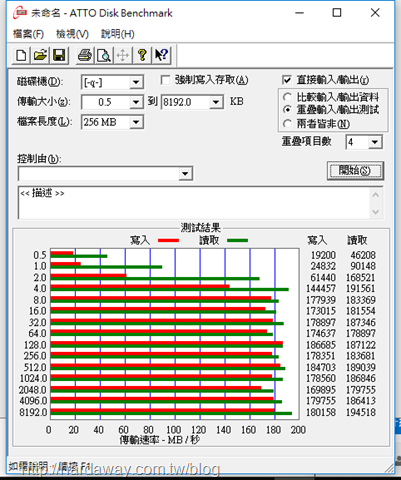Click the description box scroll up arrow
This screenshot has height=480, width=401.
pos(376,195)
